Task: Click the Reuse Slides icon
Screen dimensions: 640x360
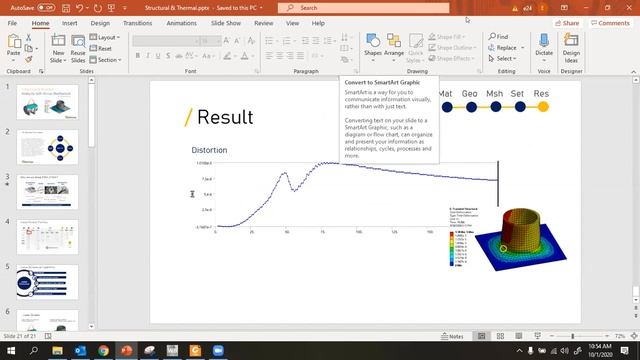Action: coord(78,41)
